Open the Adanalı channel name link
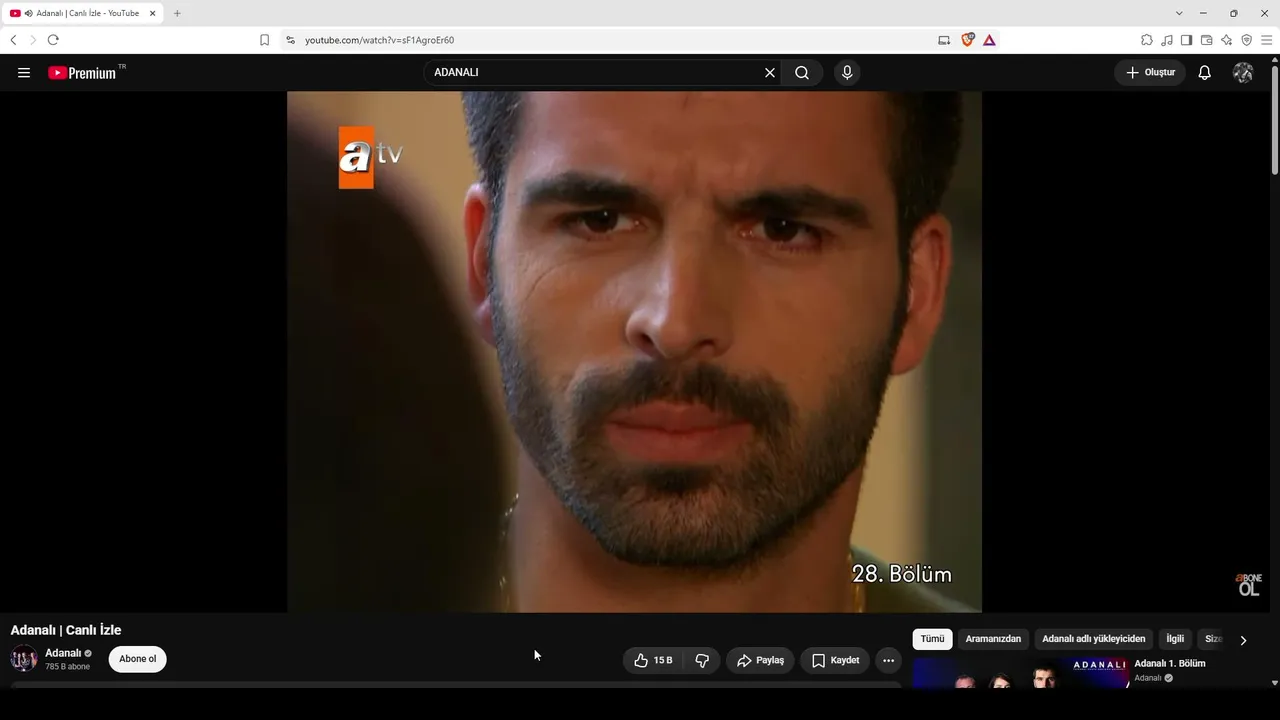The height and width of the screenshot is (720, 1280). pos(63,653)
